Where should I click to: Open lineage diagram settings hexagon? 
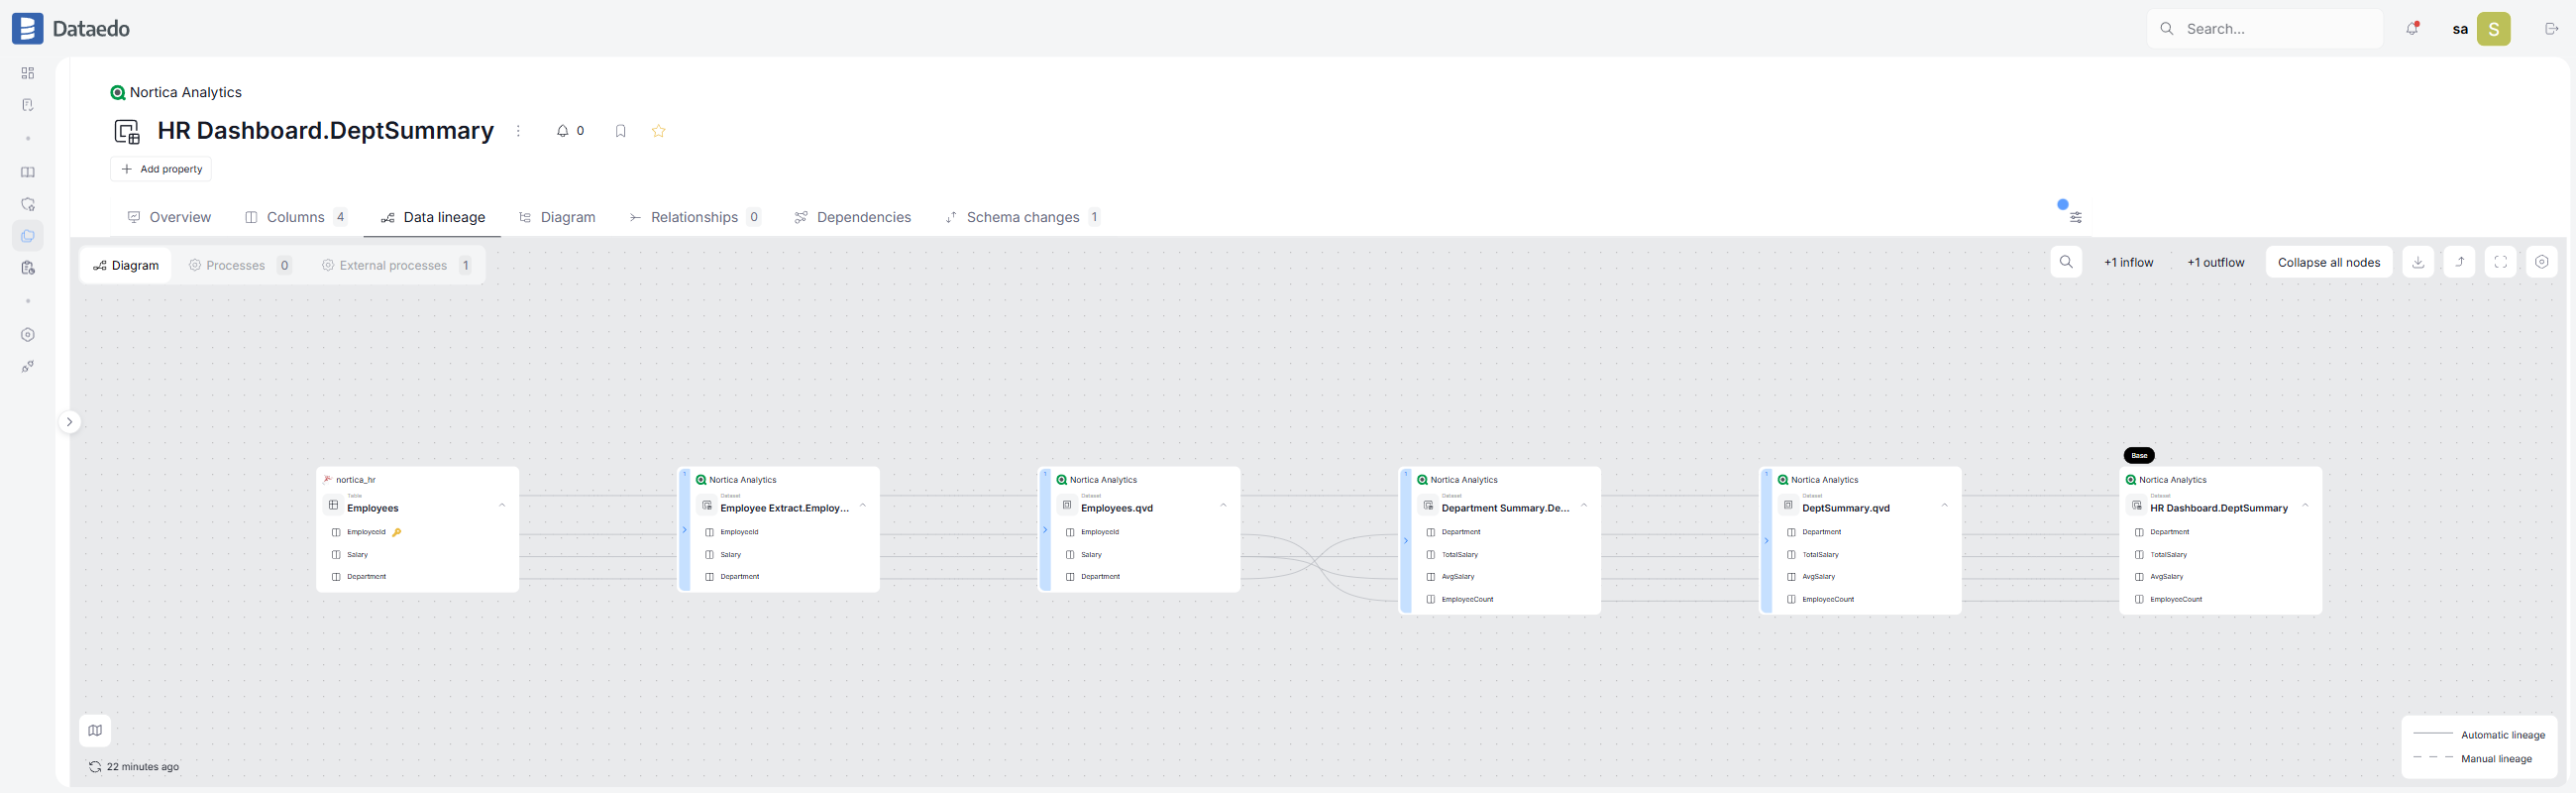click(x=2541, y=262)
